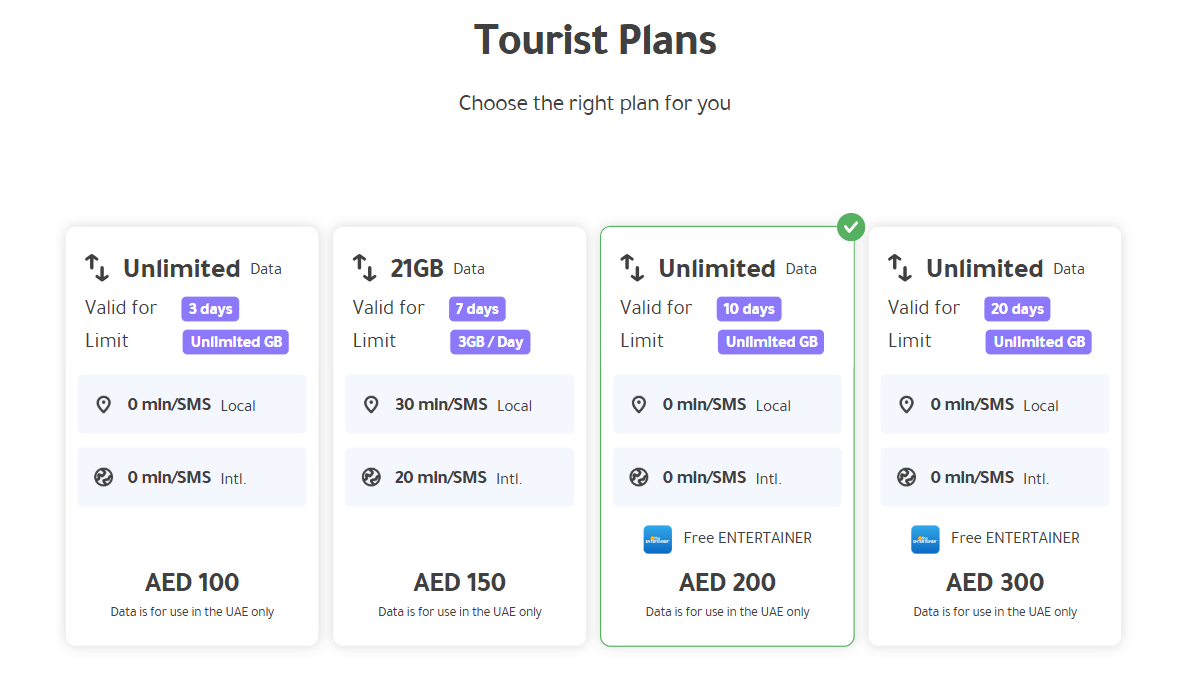Click the globe icon beside Intl. on AED 100 plan
The height and width of the screenshot is (695, 1195).
[x=104, y=477]
